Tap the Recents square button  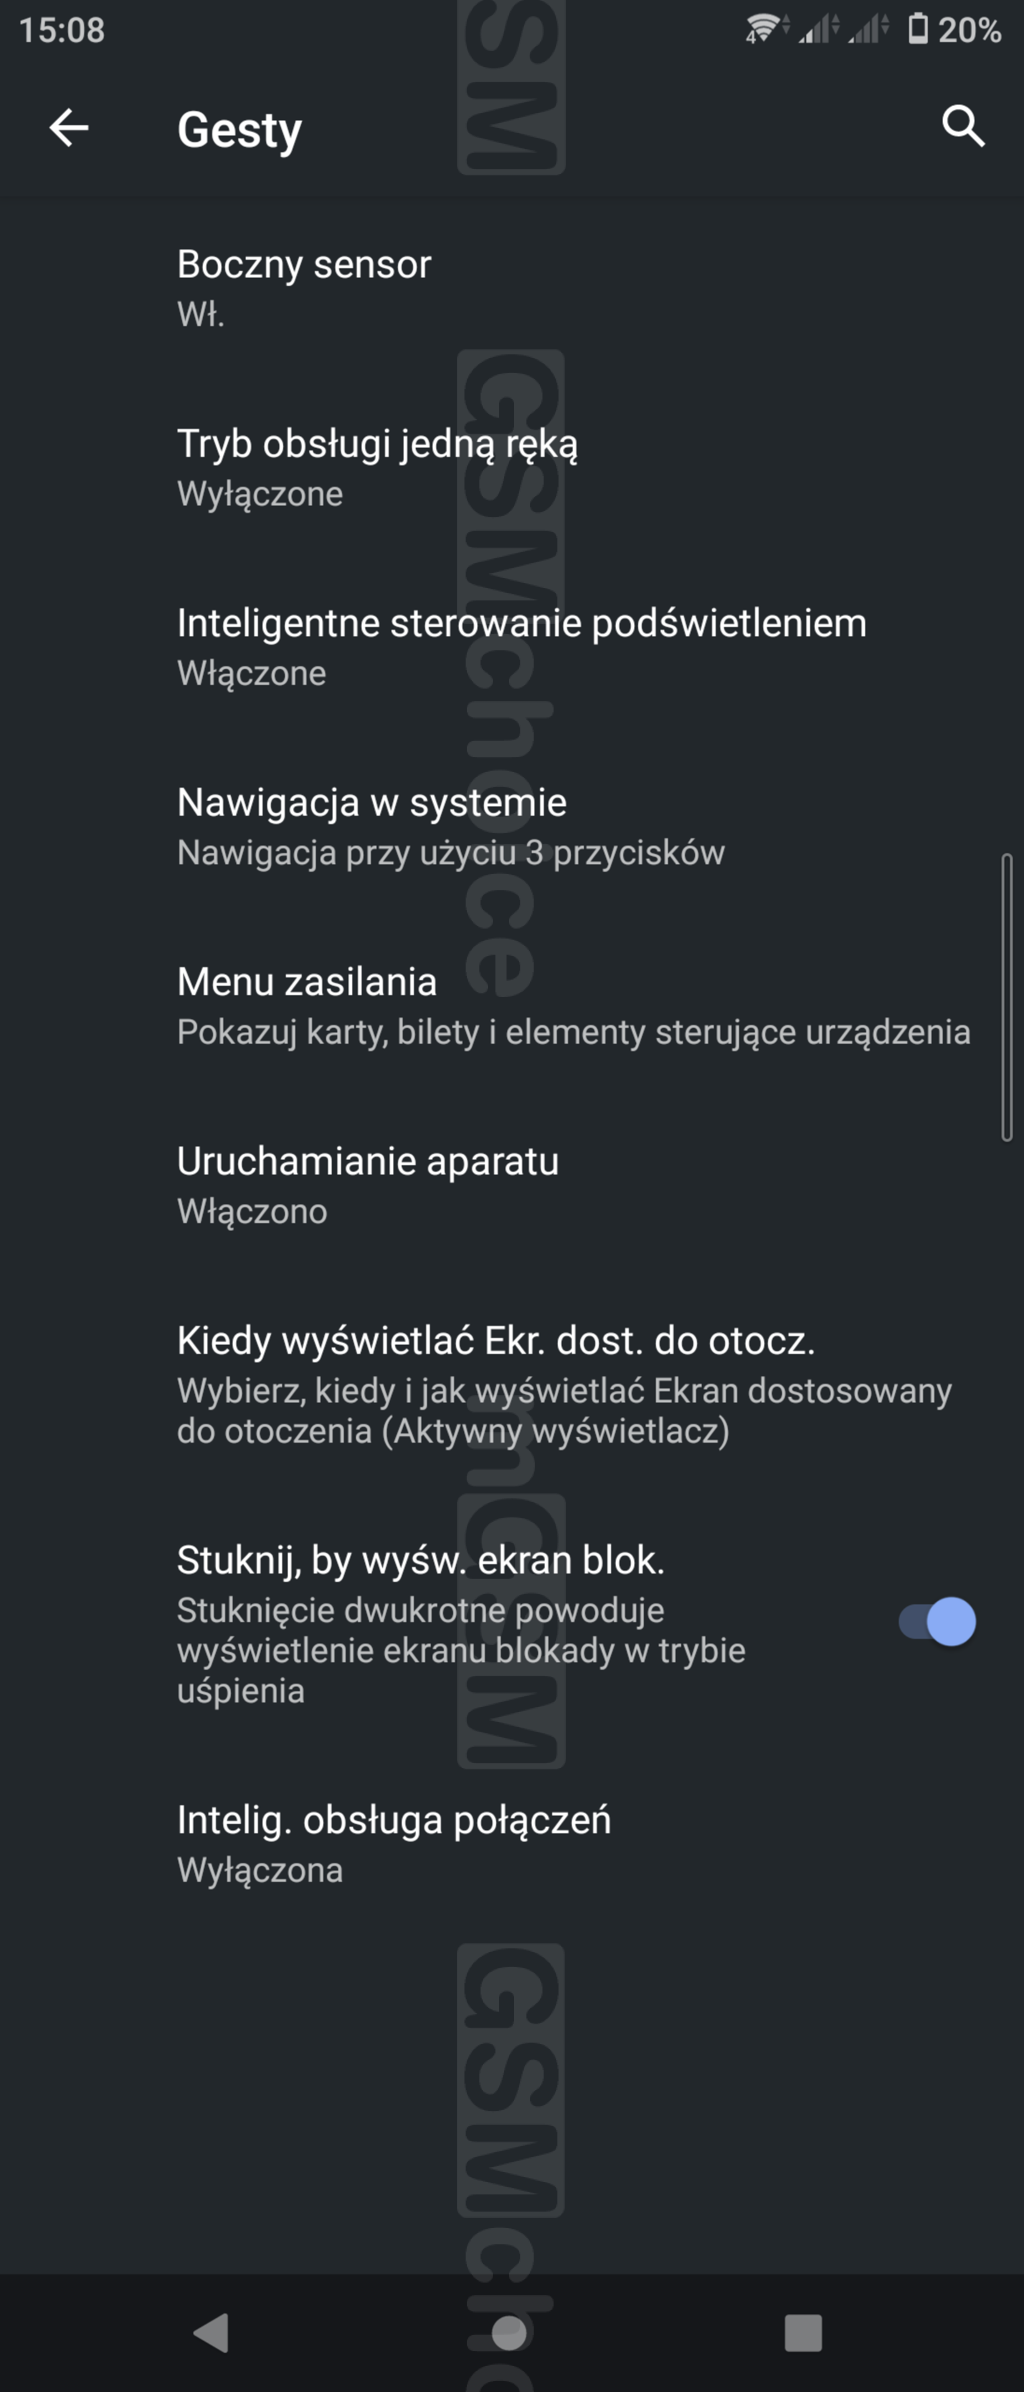click(x=803, y=2332)
